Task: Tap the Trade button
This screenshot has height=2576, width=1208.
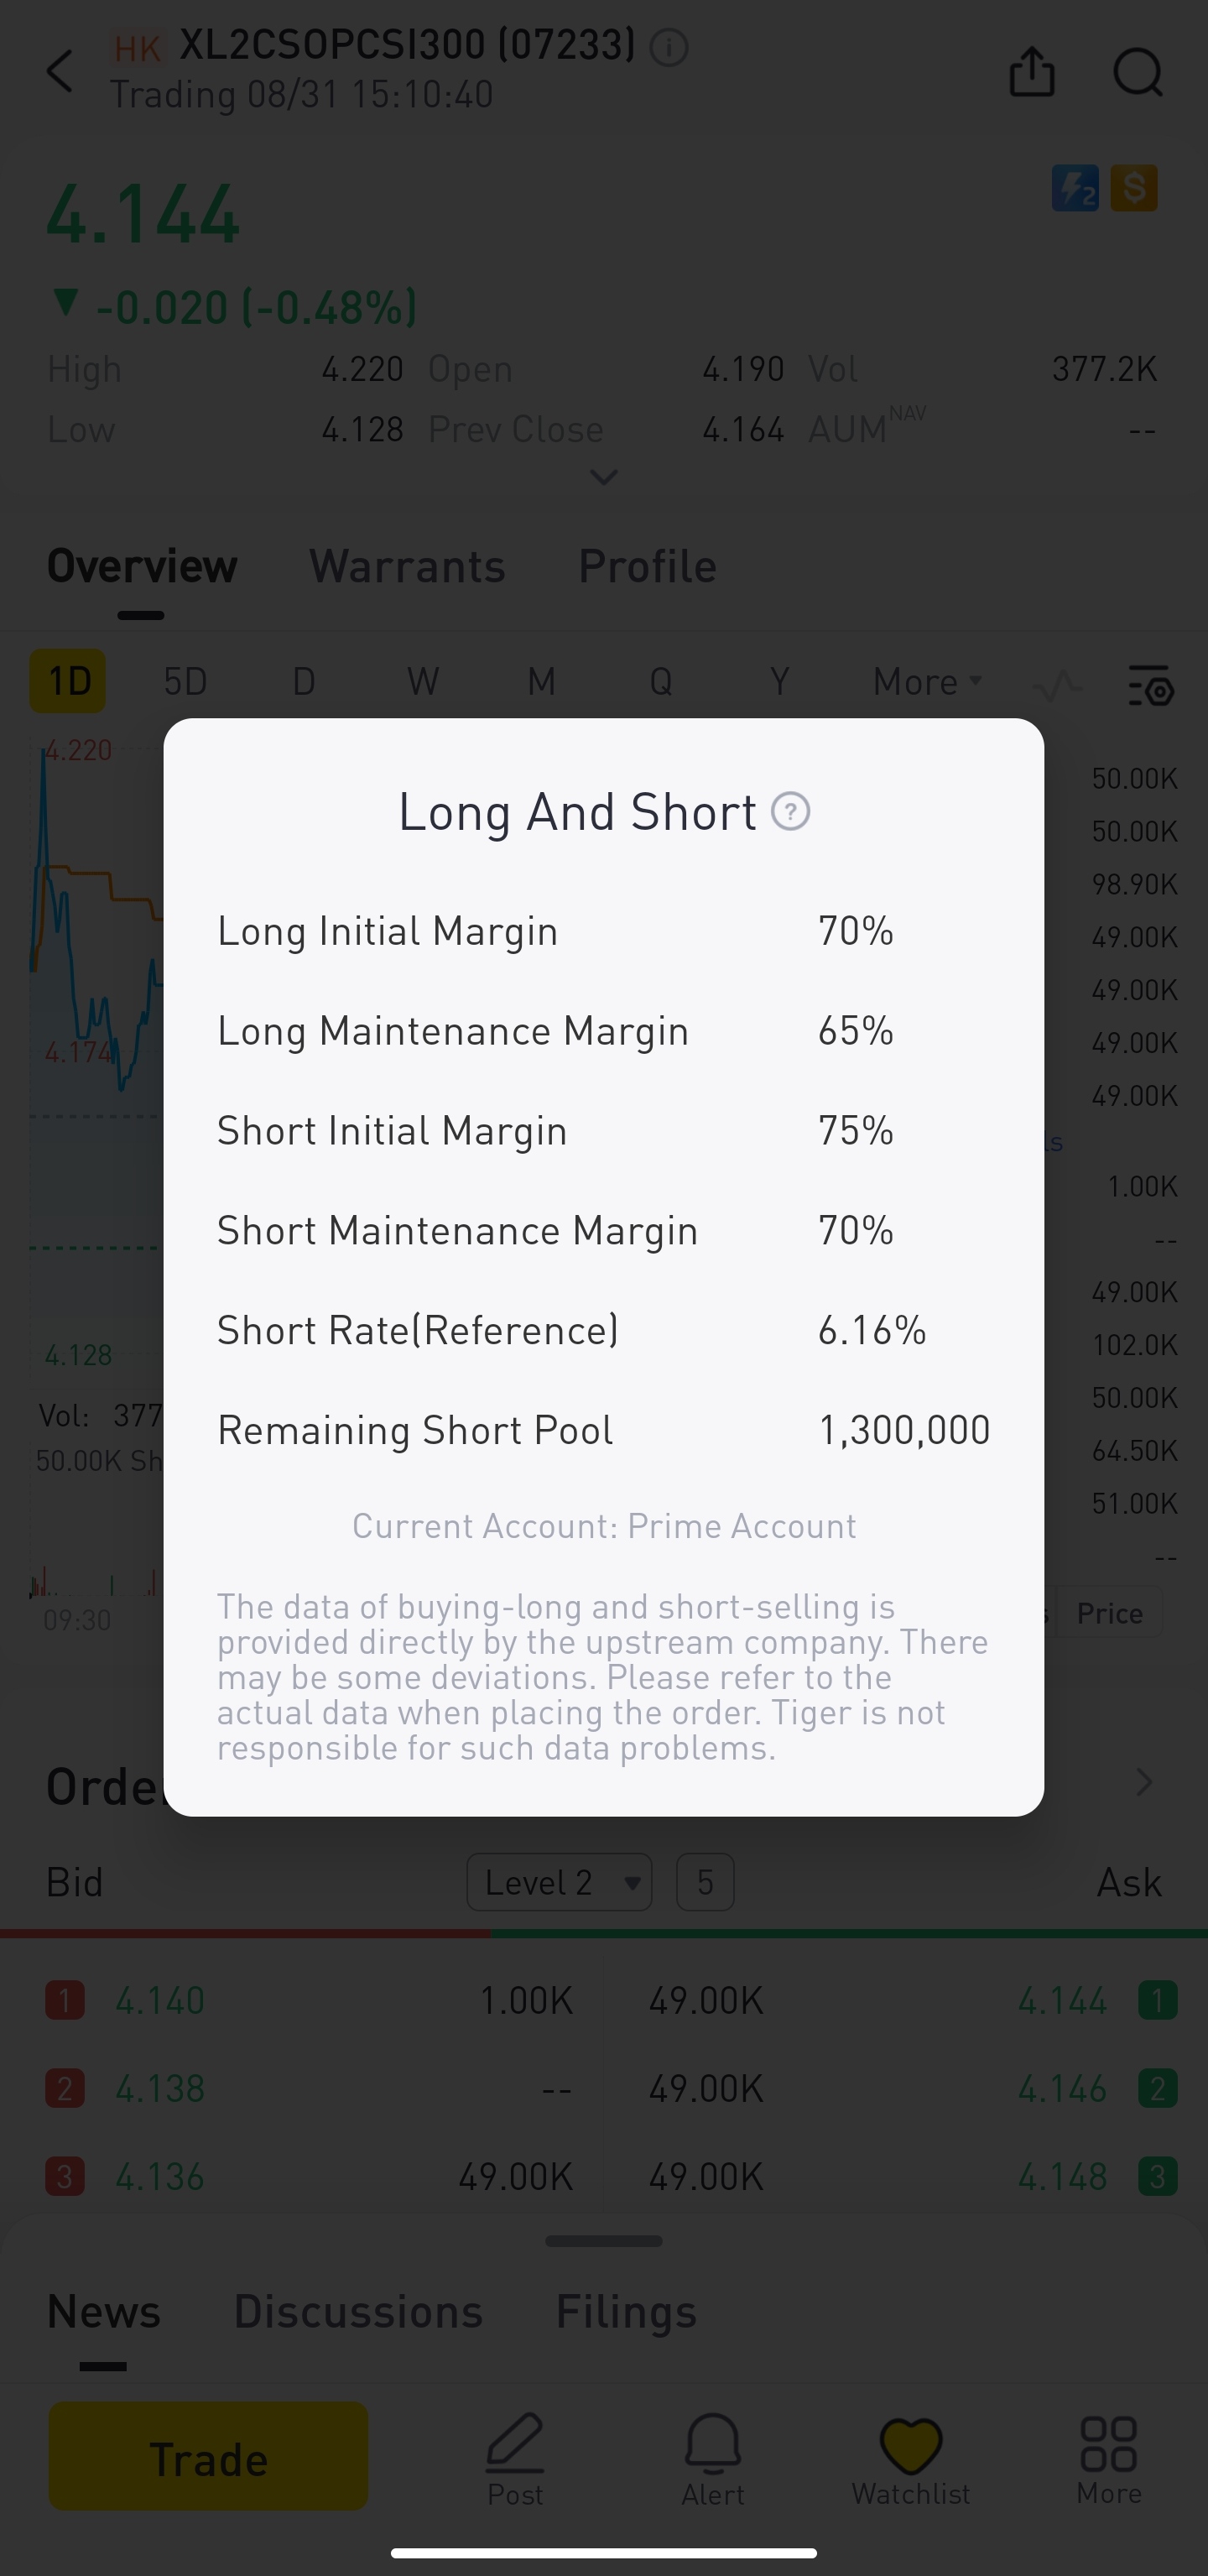Action: (x=207, y=2456)
